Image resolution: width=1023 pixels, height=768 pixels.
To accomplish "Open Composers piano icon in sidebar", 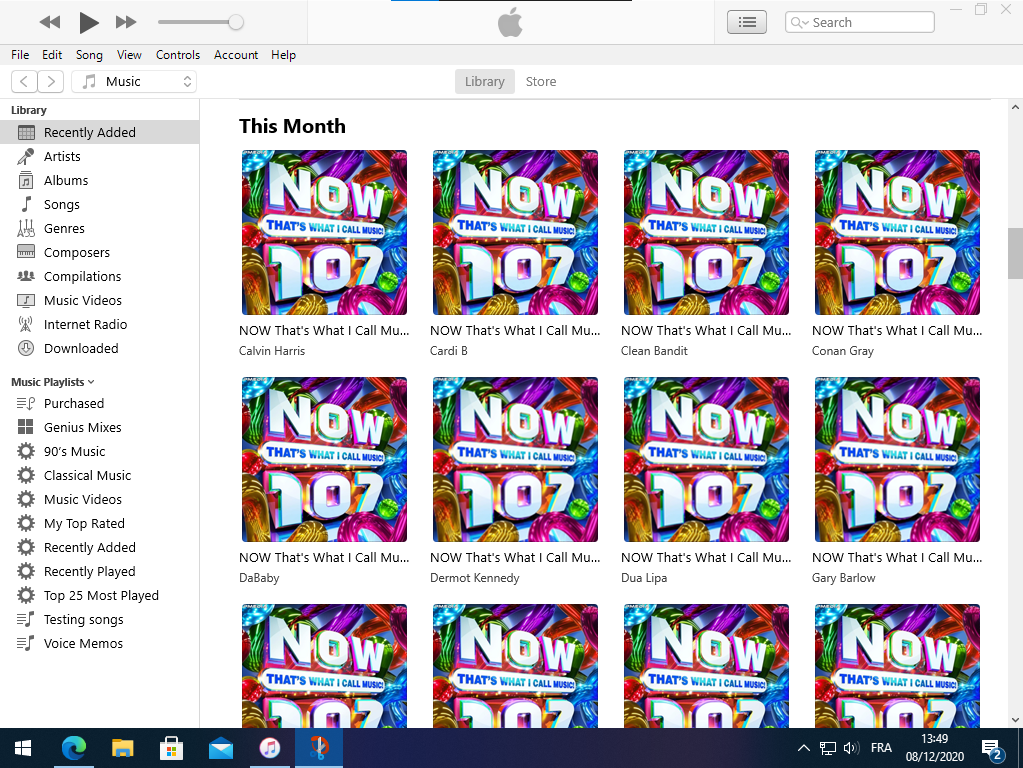I will click(x=26, y=252).
